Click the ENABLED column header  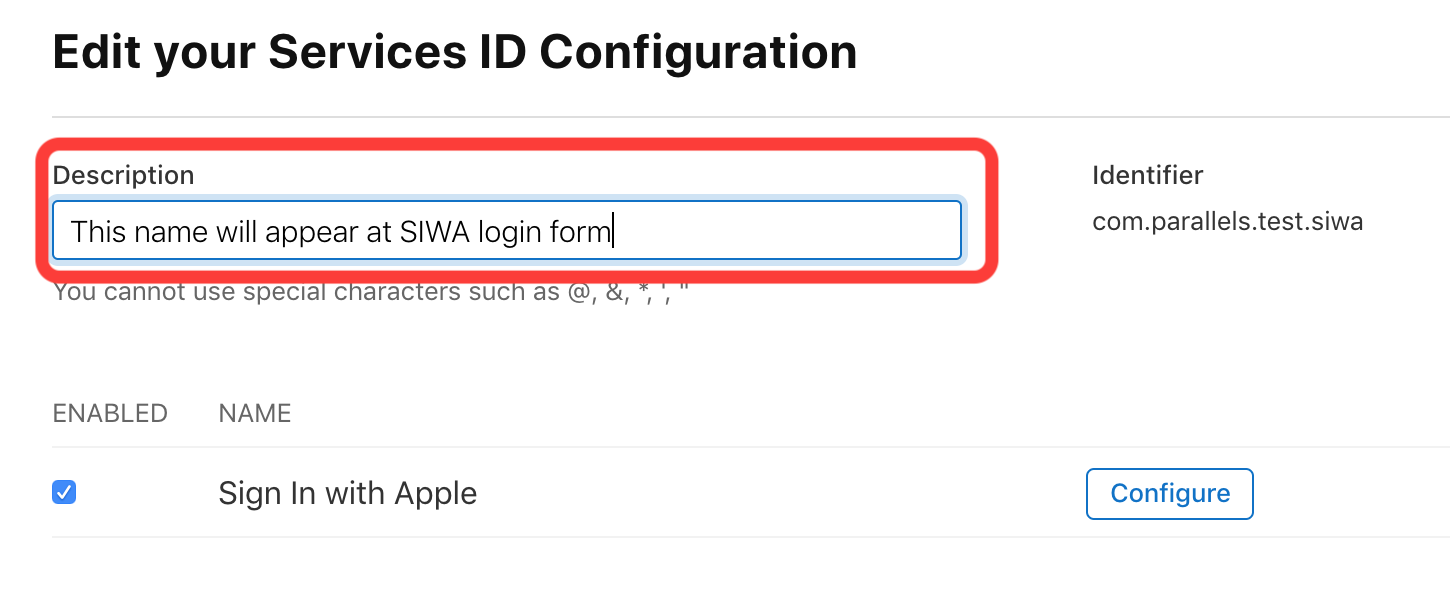coord(110,412)
